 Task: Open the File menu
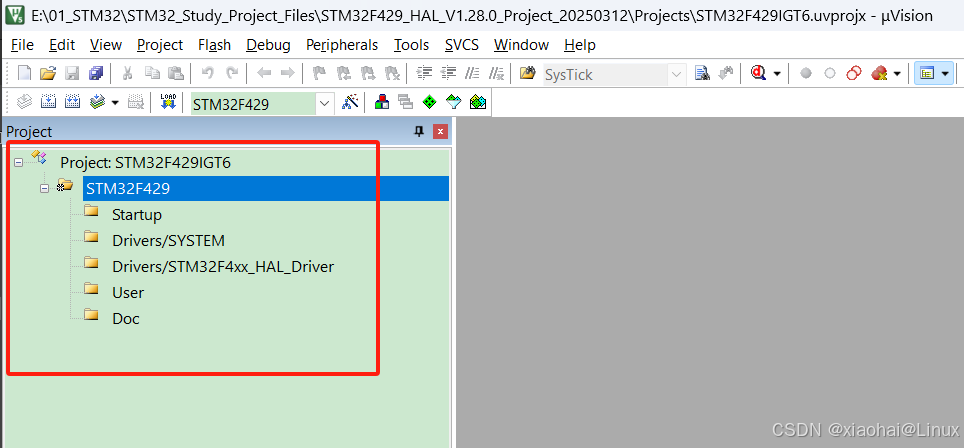point(22,45)
